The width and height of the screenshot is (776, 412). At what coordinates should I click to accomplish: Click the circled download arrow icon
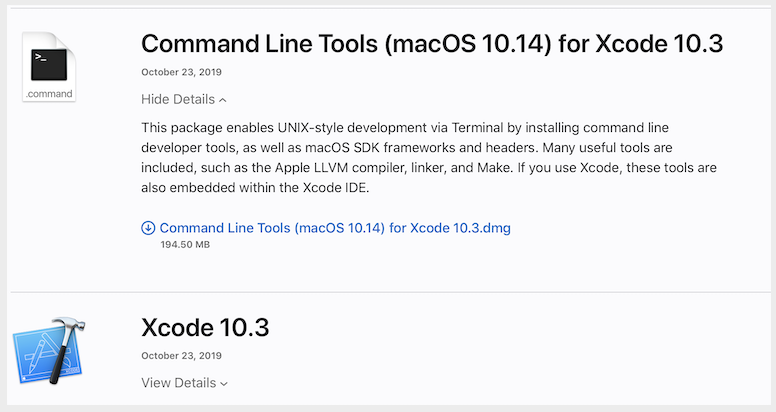click(x=148, y=228)
